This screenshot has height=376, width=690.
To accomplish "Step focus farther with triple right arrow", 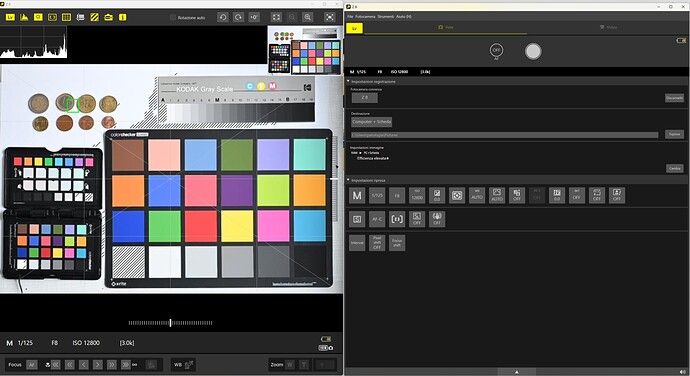I will [126, 365].
